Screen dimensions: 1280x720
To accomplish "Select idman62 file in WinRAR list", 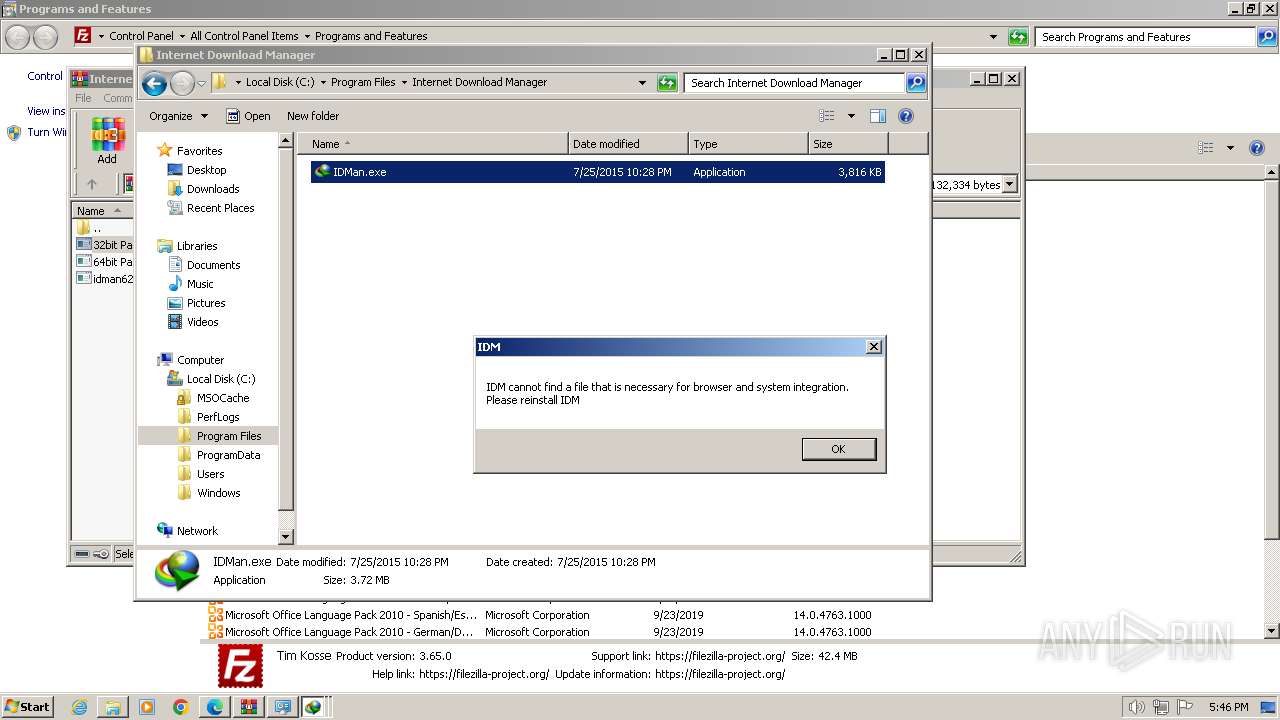I will pos(105,279).
